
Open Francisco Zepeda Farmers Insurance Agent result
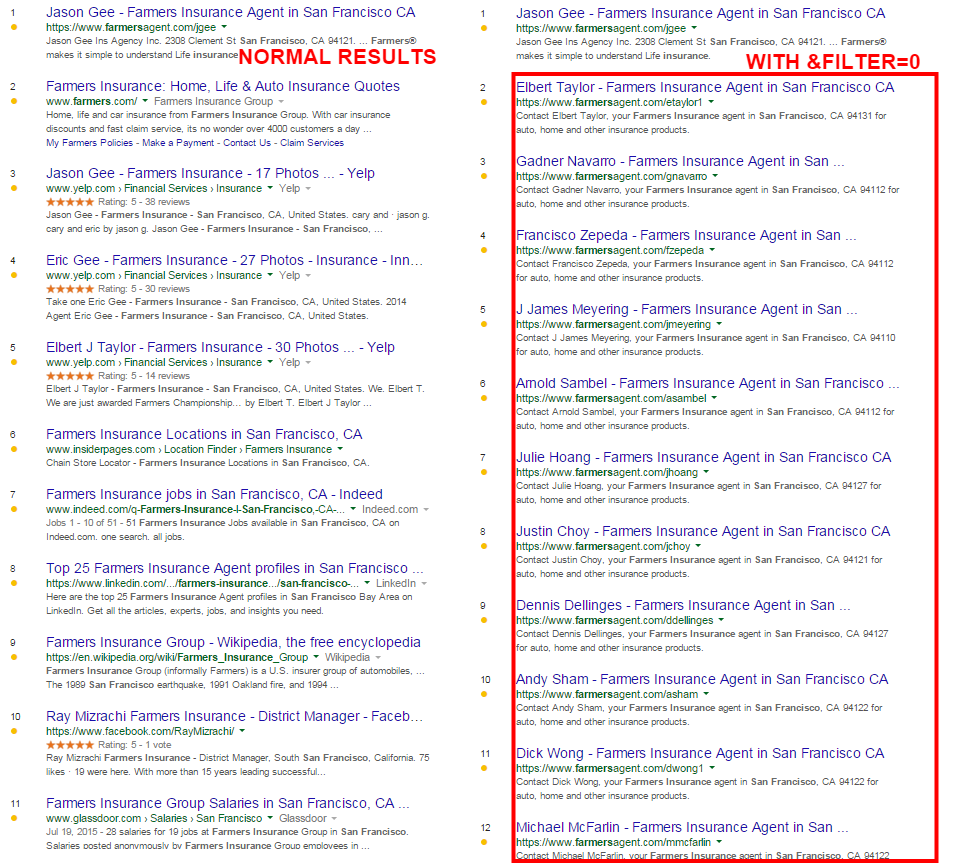pyautogui.click(x=686, y=235)
